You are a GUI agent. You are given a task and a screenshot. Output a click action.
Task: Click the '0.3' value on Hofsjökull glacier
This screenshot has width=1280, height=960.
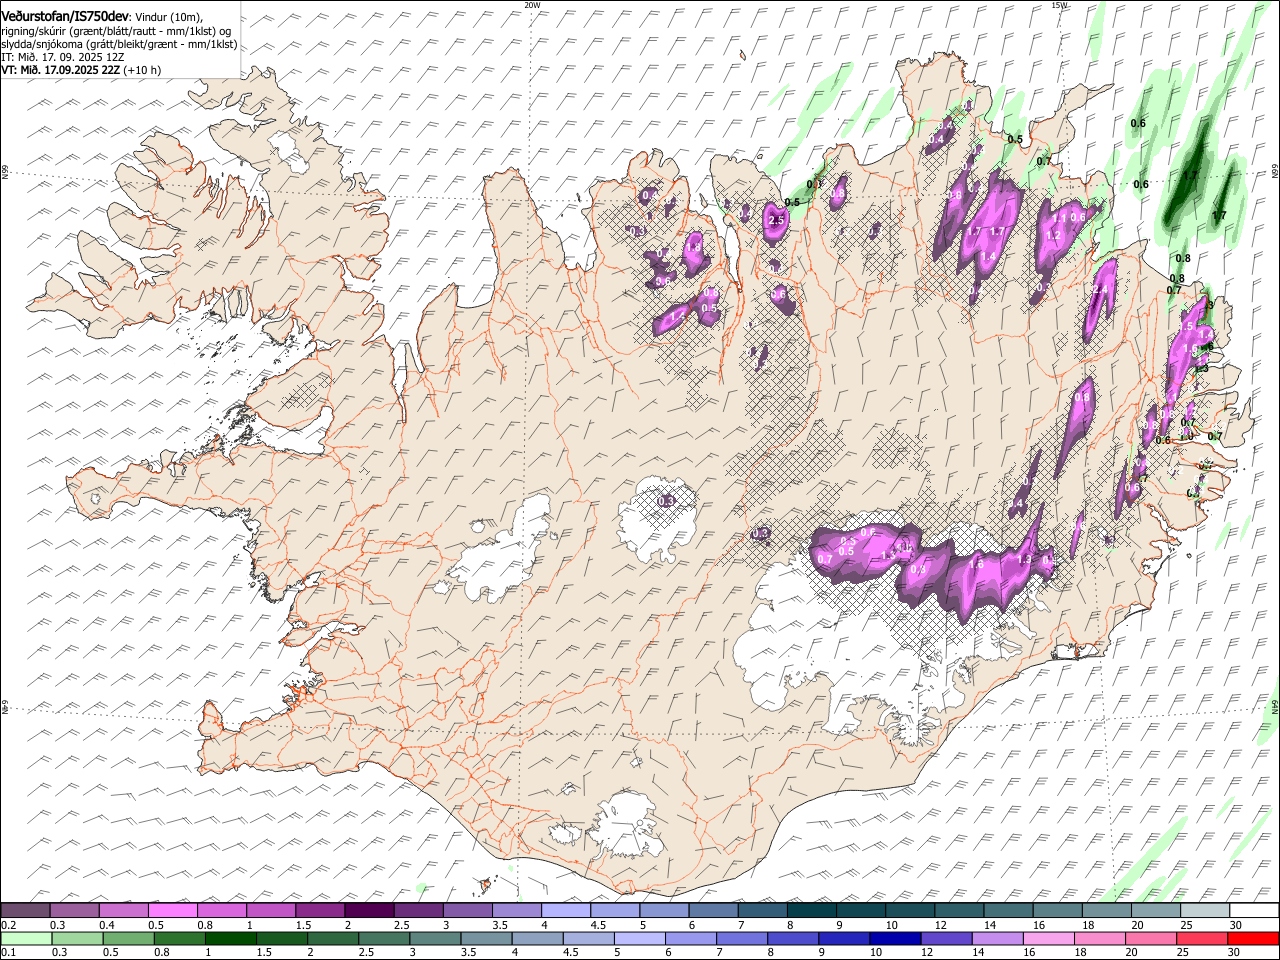pyautogui.click(x=665, y=500)
